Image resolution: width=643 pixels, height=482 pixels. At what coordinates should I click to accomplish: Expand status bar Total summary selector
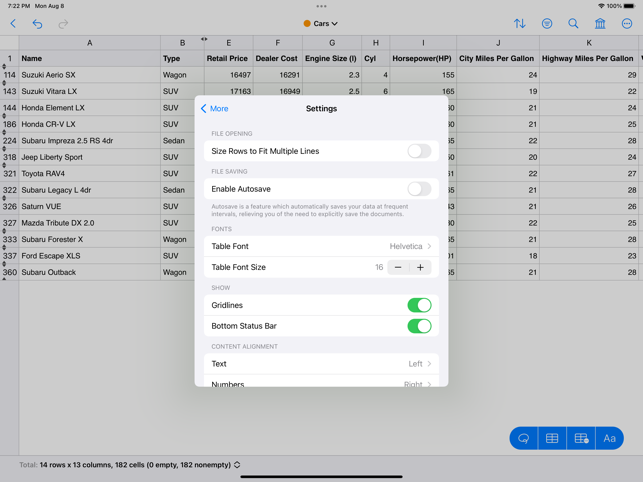(x=237, y=465)
